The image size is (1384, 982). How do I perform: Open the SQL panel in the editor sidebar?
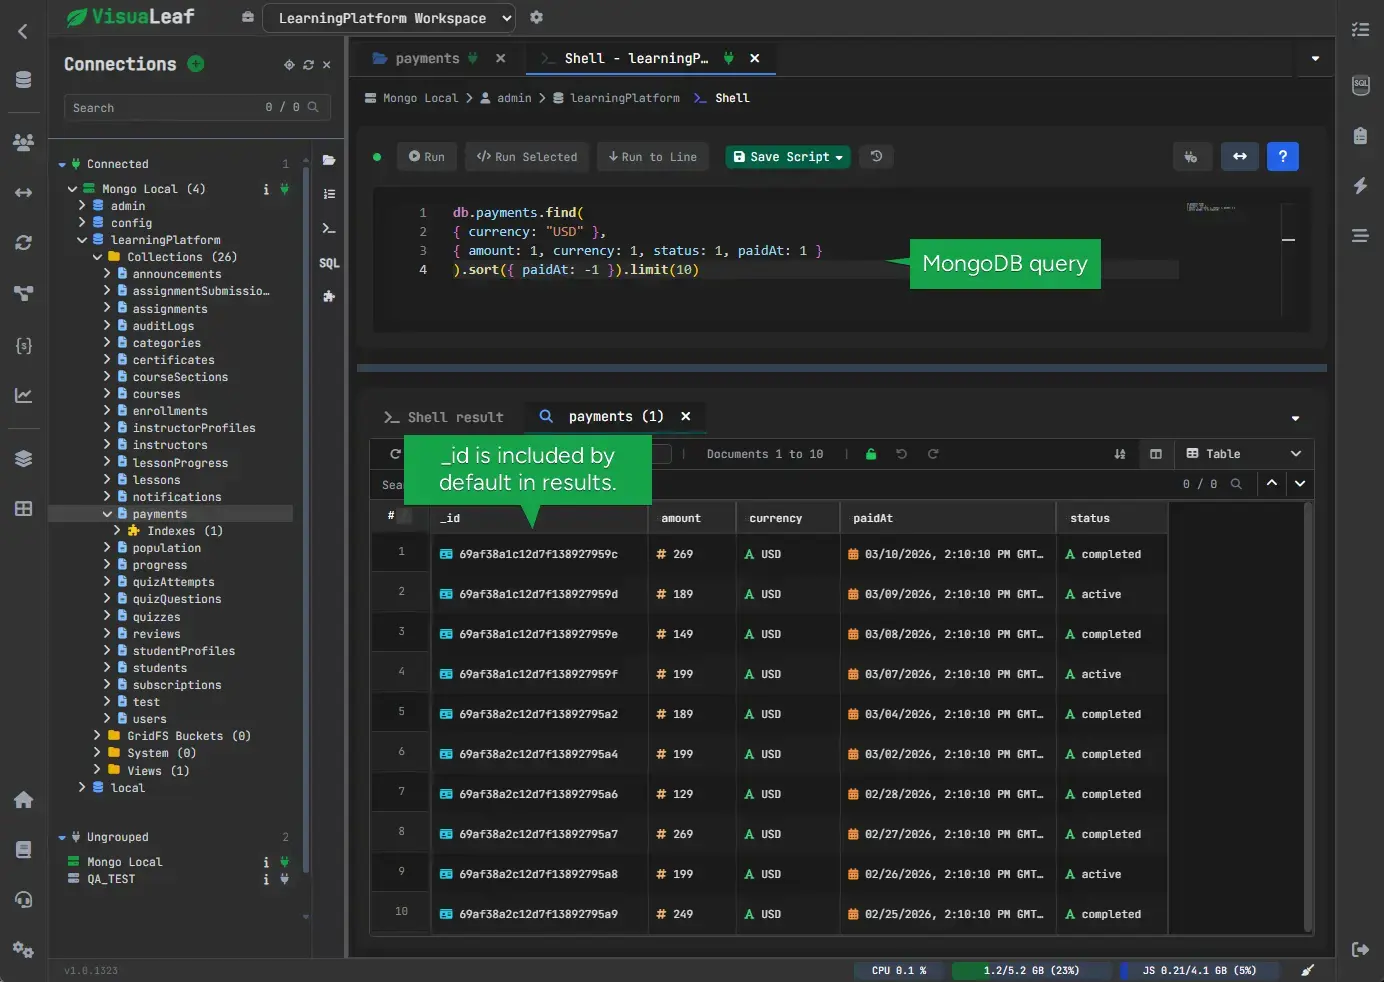[x=330, y=263]
